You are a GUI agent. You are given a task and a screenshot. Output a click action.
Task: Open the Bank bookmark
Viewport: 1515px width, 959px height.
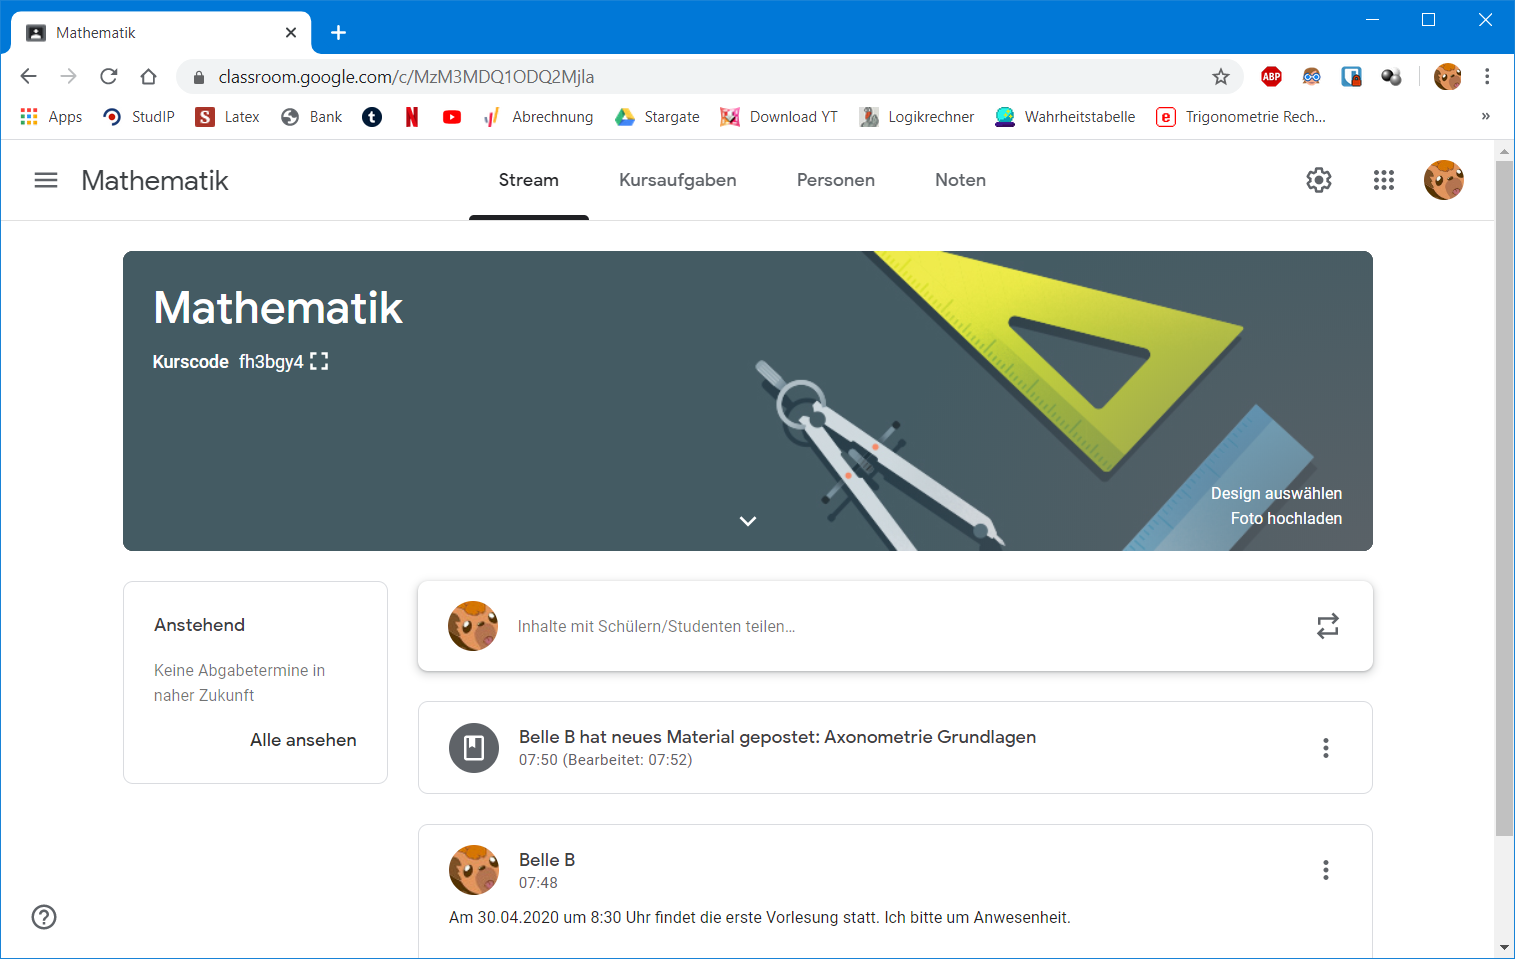pyautogui.click(x=312, y=117)
